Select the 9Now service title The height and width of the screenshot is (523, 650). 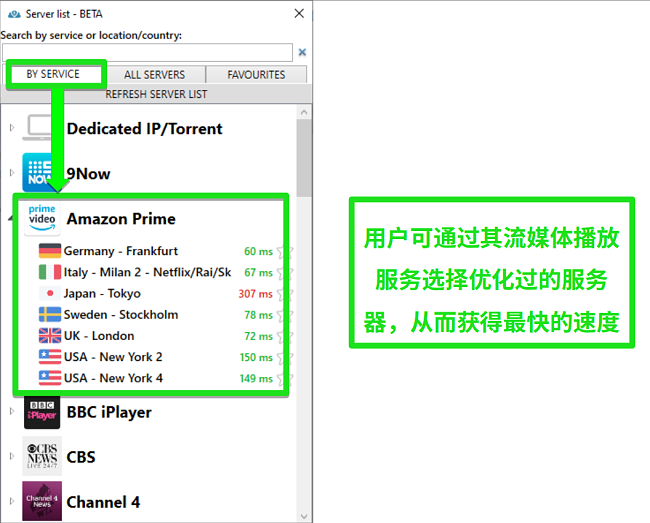click(x=88, y=174)
